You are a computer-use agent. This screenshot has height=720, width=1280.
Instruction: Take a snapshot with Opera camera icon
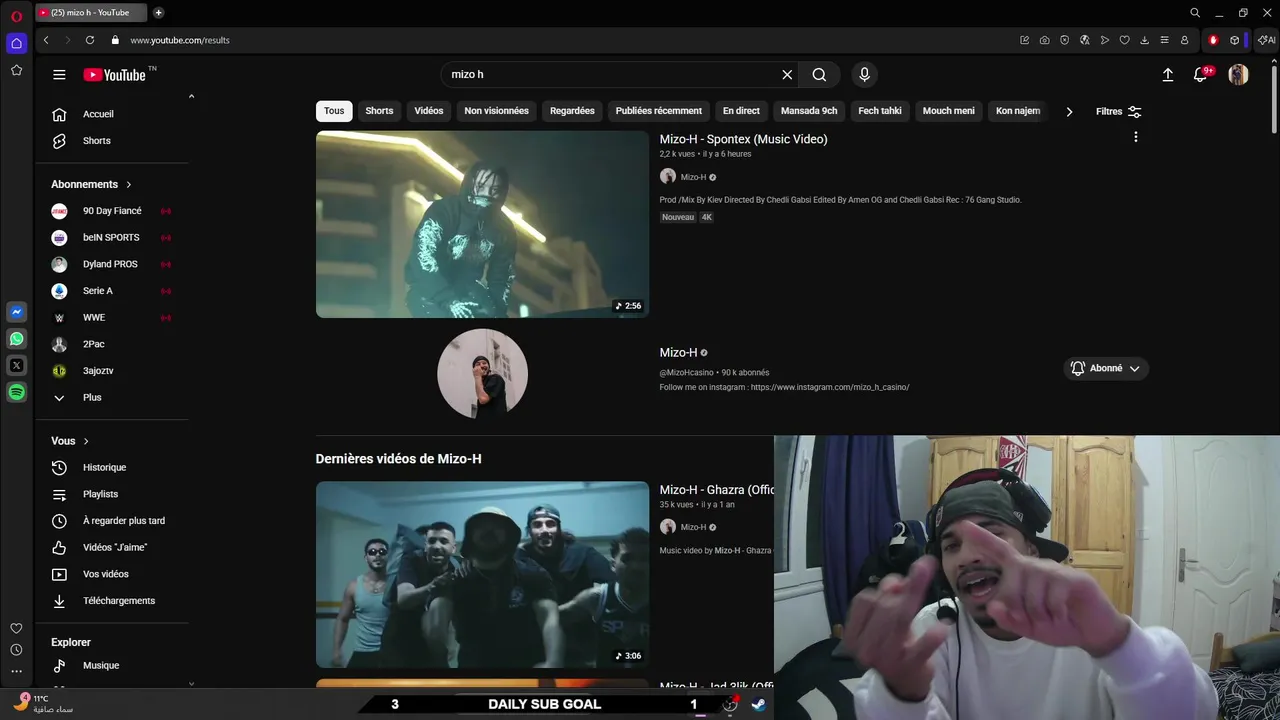[x=1044, y=40]
